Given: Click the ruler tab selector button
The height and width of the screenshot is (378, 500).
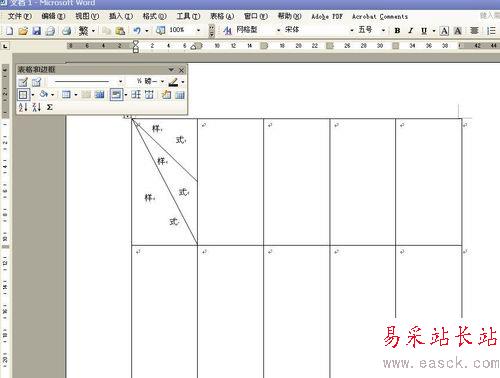Looking at the screenshot, I should (5, 46).
